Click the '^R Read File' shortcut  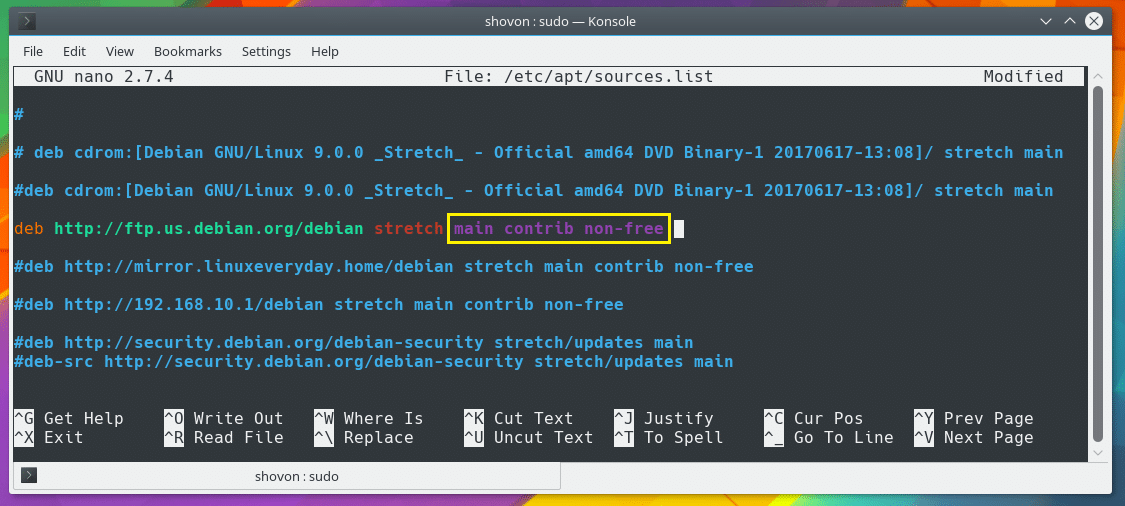223,437
